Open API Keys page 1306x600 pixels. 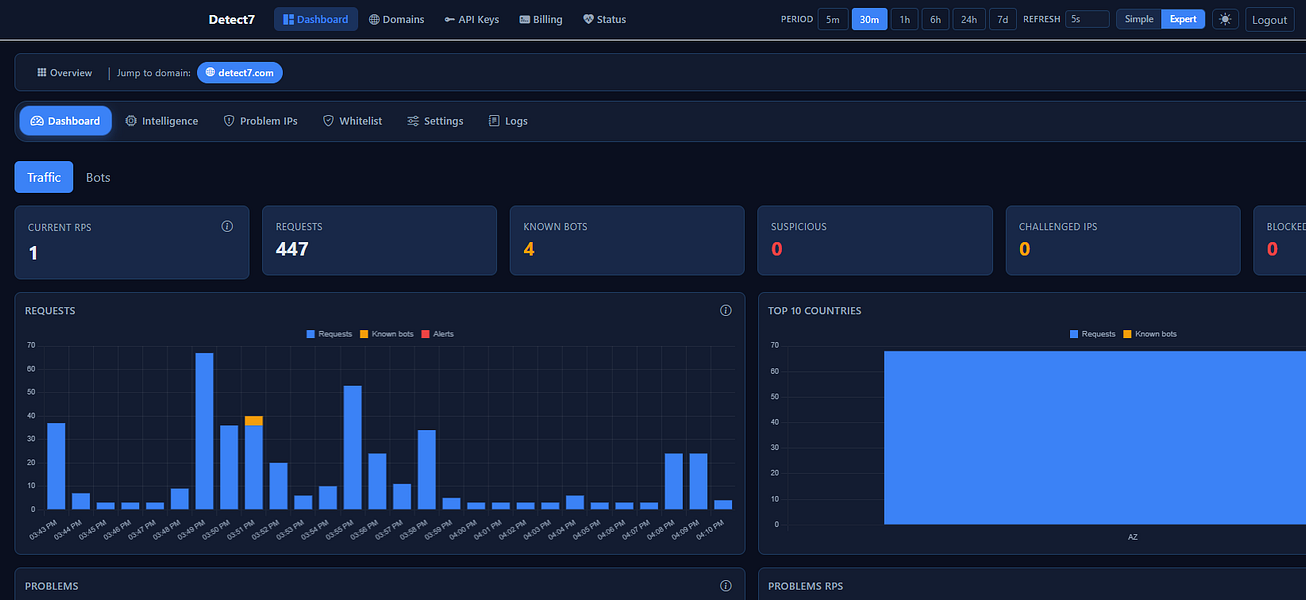pyautogui.click(x=472, y=19)
